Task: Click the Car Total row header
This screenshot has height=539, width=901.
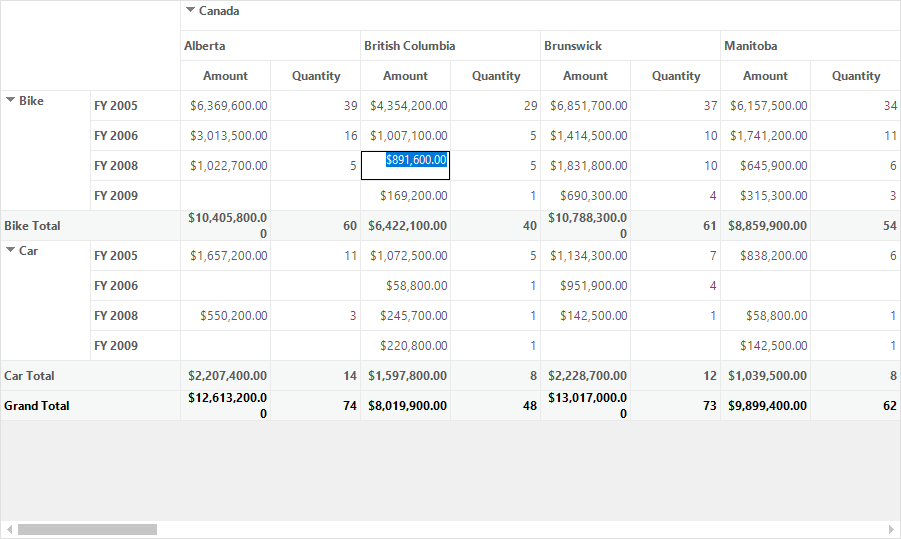Action: coord(90,376)
